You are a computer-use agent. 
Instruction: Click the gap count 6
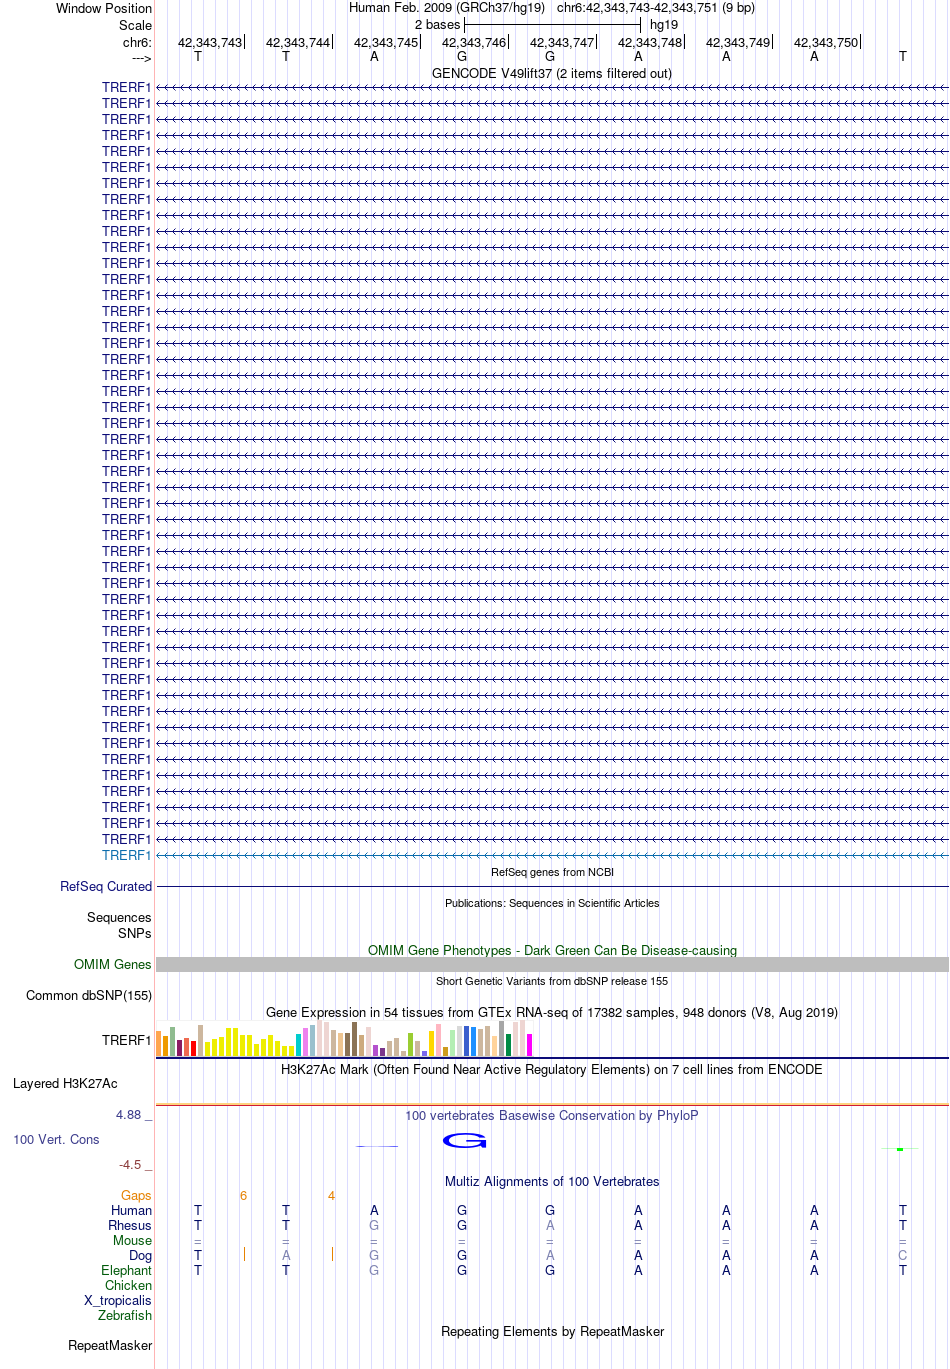coord(243,1196)
